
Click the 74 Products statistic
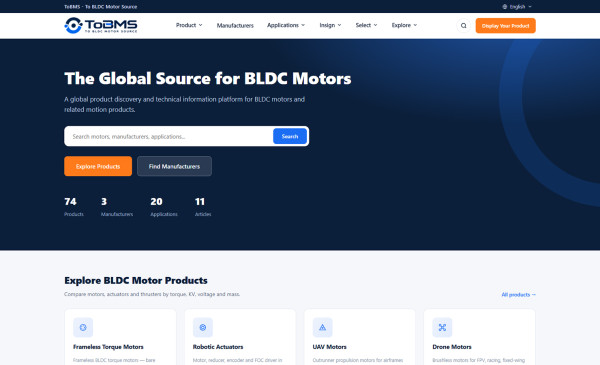tap(73, 207)
